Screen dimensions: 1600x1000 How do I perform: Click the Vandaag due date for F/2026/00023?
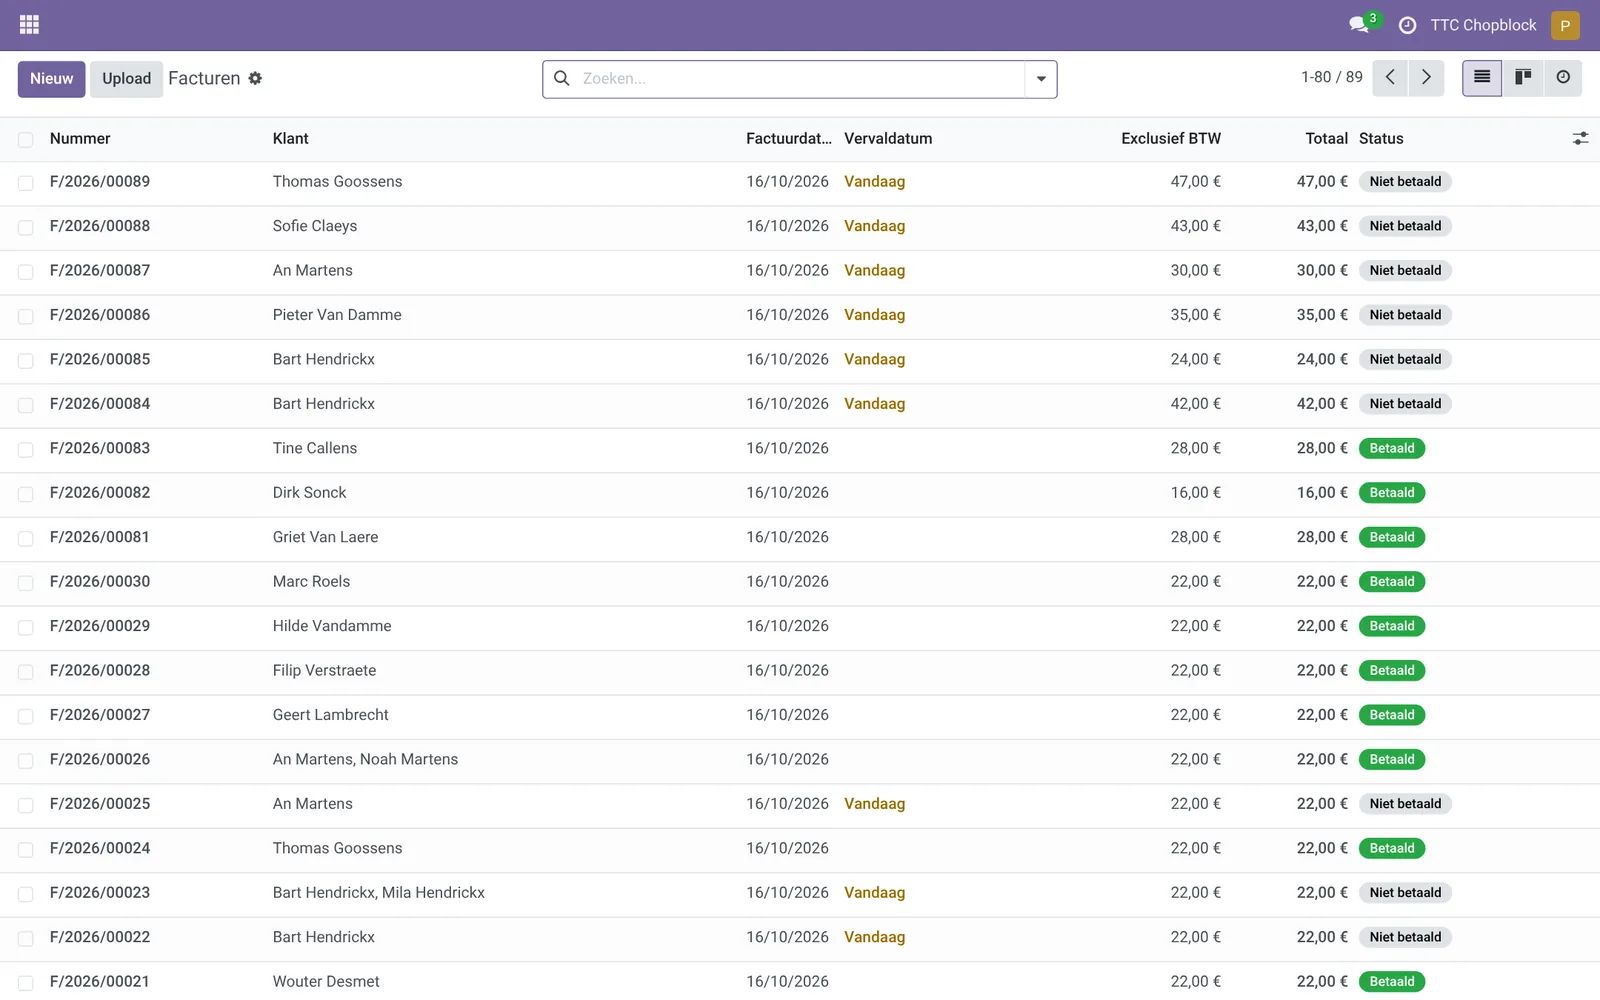click(874, 892)
